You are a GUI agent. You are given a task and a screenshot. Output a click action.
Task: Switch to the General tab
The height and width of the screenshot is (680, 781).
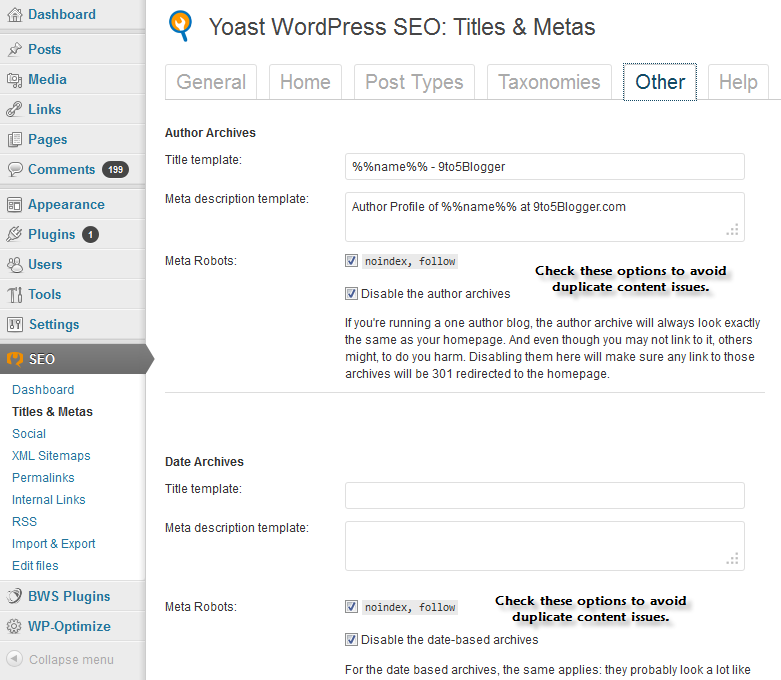pos(211,82)
